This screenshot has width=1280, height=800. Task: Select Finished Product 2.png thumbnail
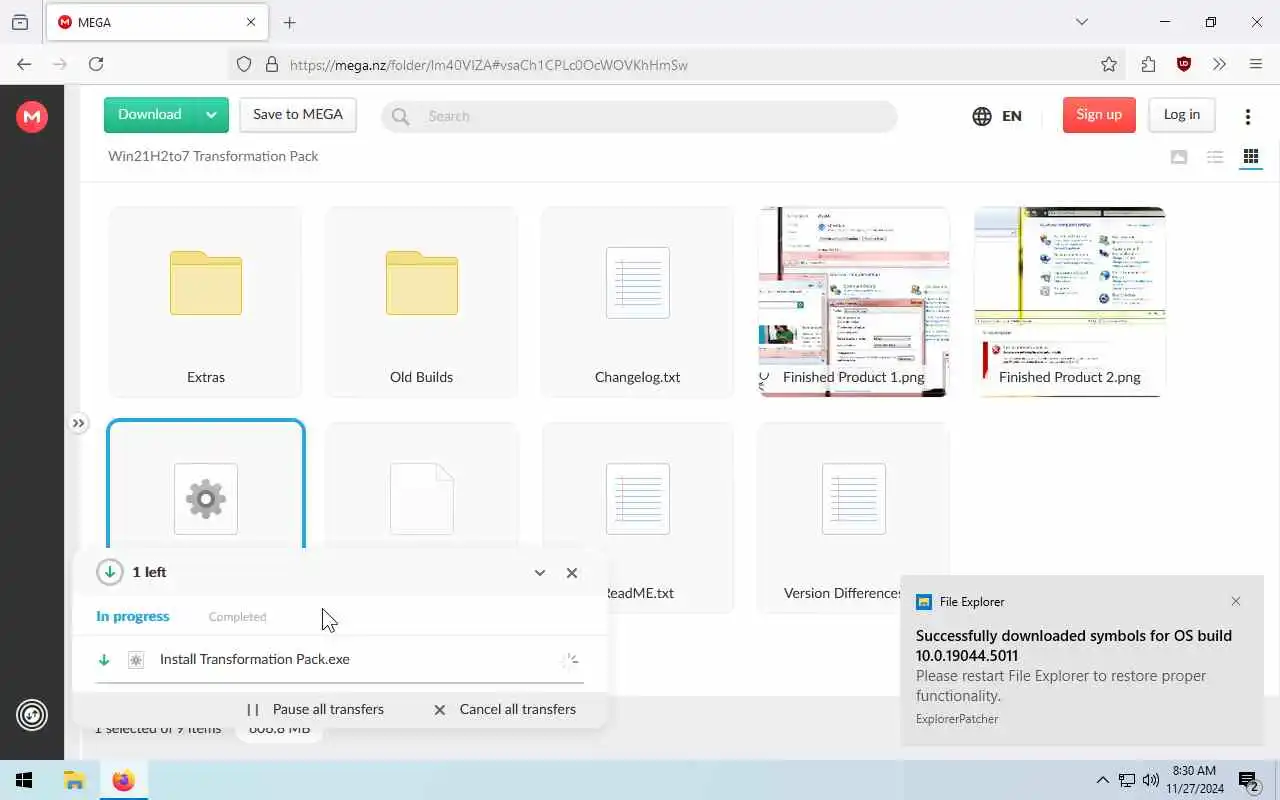1070,302
